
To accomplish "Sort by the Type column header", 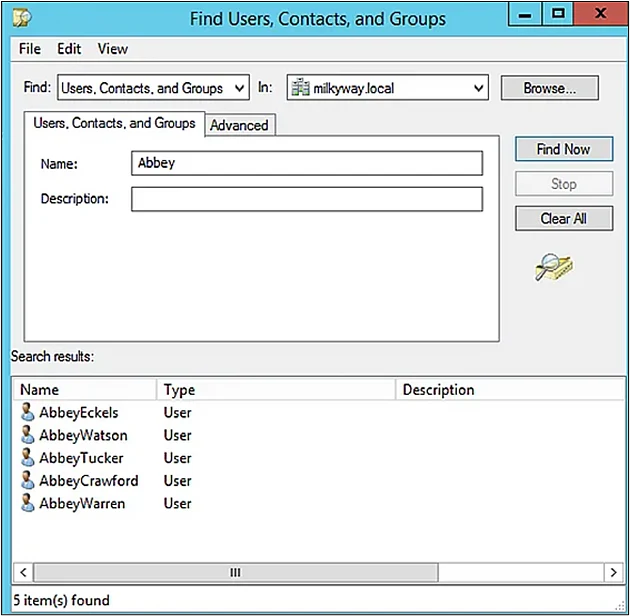I will 276,389.
